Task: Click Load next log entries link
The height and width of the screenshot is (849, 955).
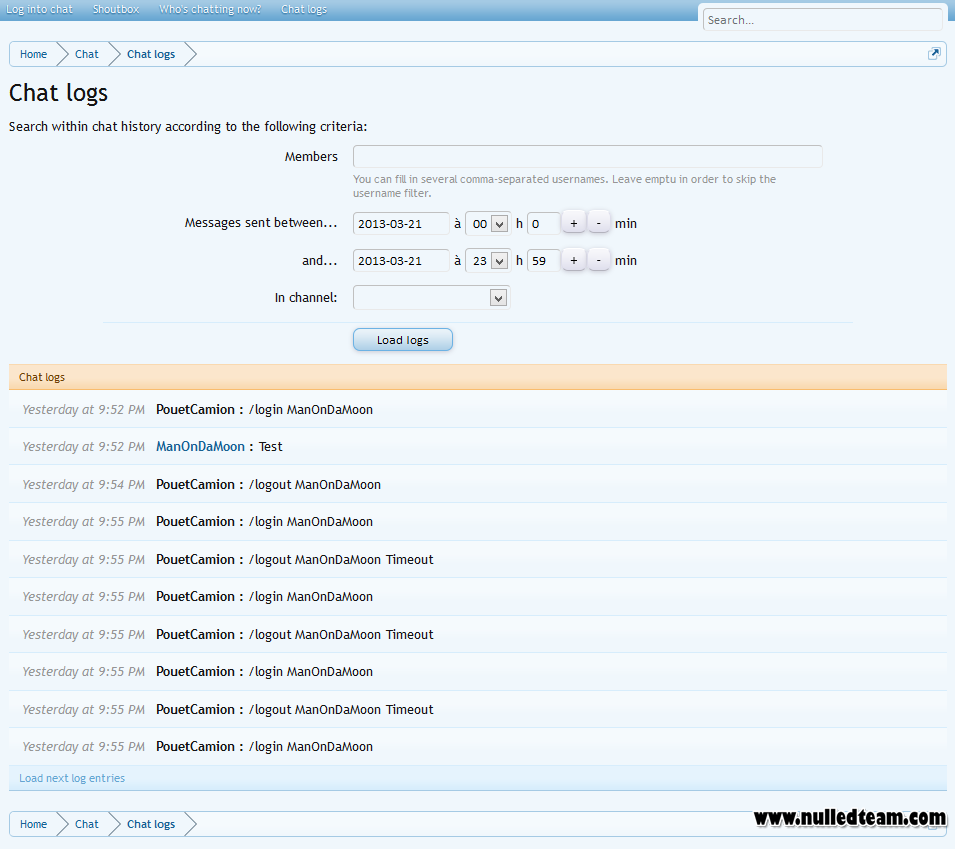Action: (x=72, y=778)
